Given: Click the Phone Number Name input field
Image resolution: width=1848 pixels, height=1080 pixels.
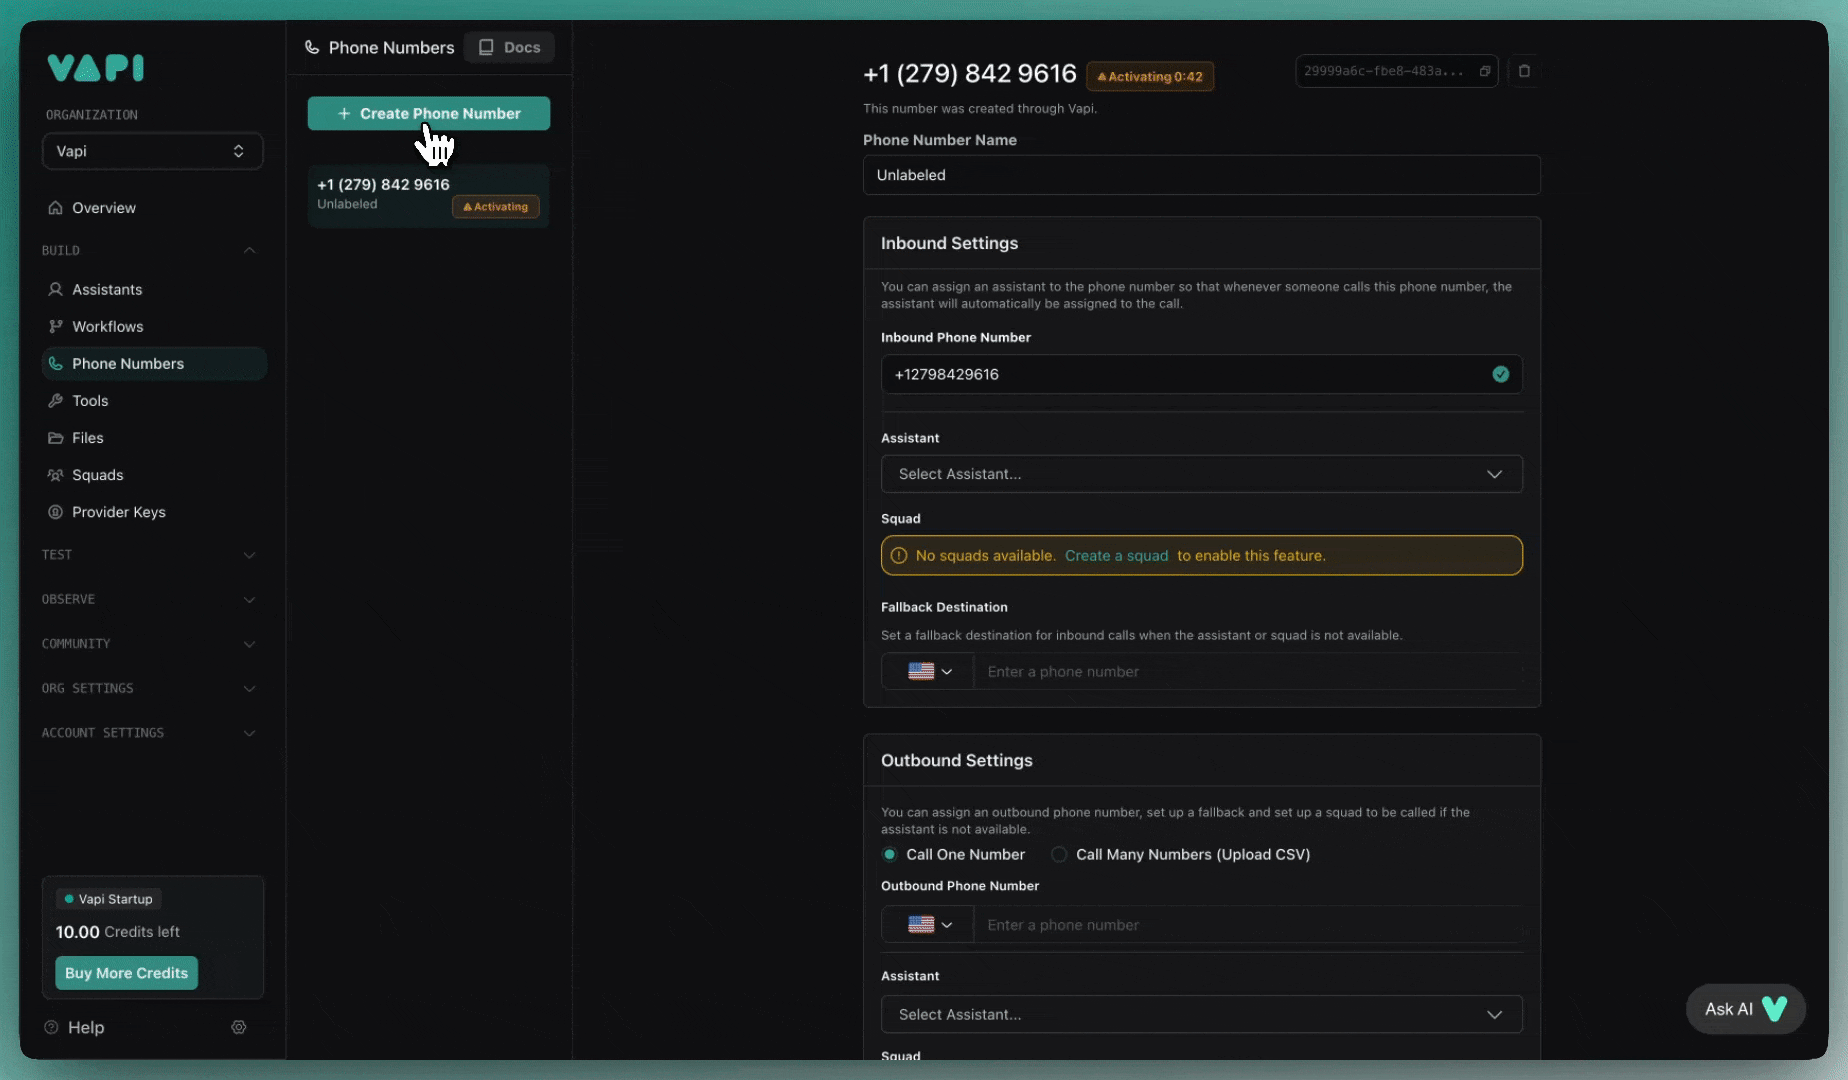Looking at the screenshot, I should click(x=1201, y=175).
